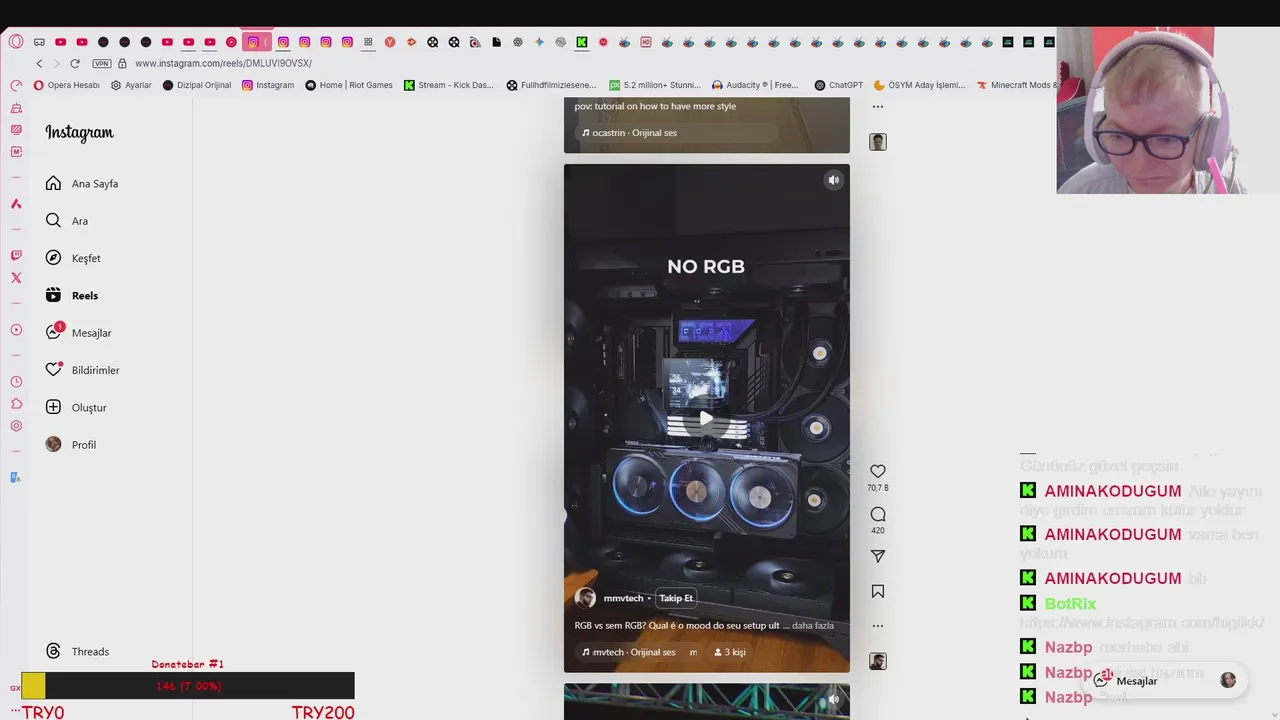Select the Reels icon in Instagram sidebar
The image size is (1280, 720).
(53, 295)
